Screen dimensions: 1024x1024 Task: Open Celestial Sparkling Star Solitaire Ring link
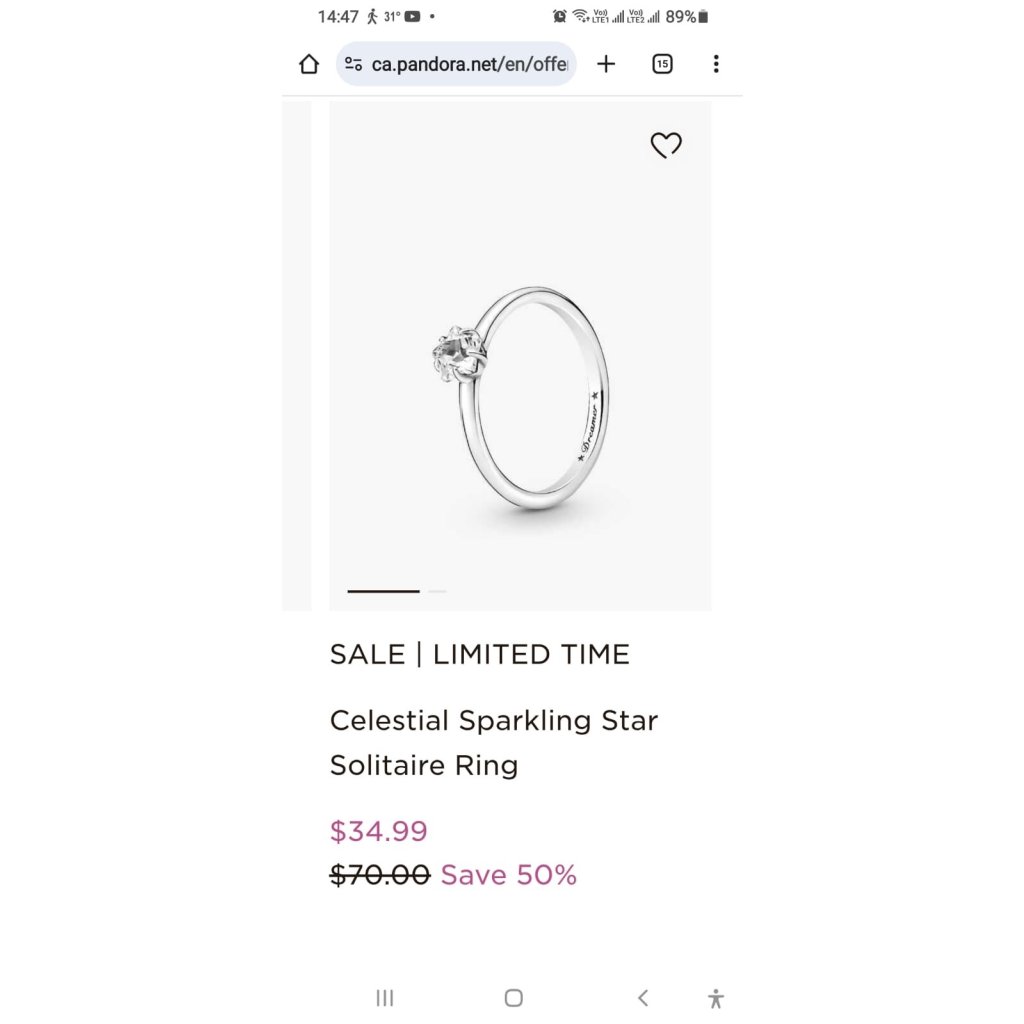[494, 743]
